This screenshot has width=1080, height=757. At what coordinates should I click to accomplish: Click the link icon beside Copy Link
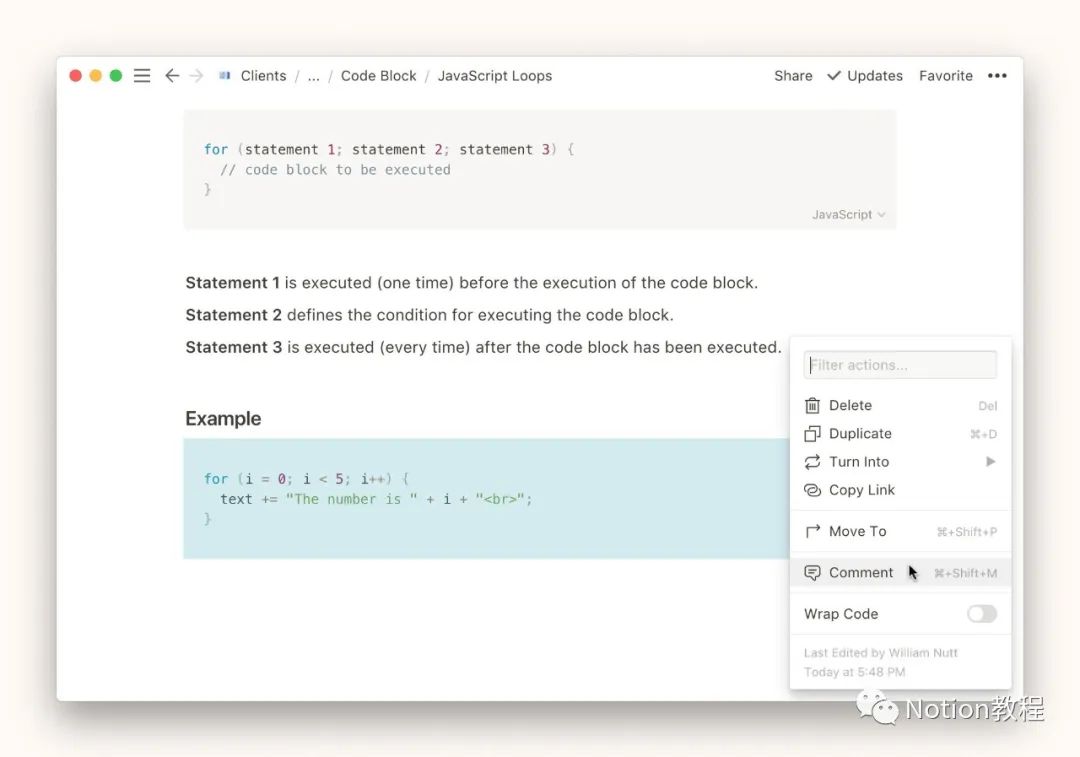(x=812, y=490)
